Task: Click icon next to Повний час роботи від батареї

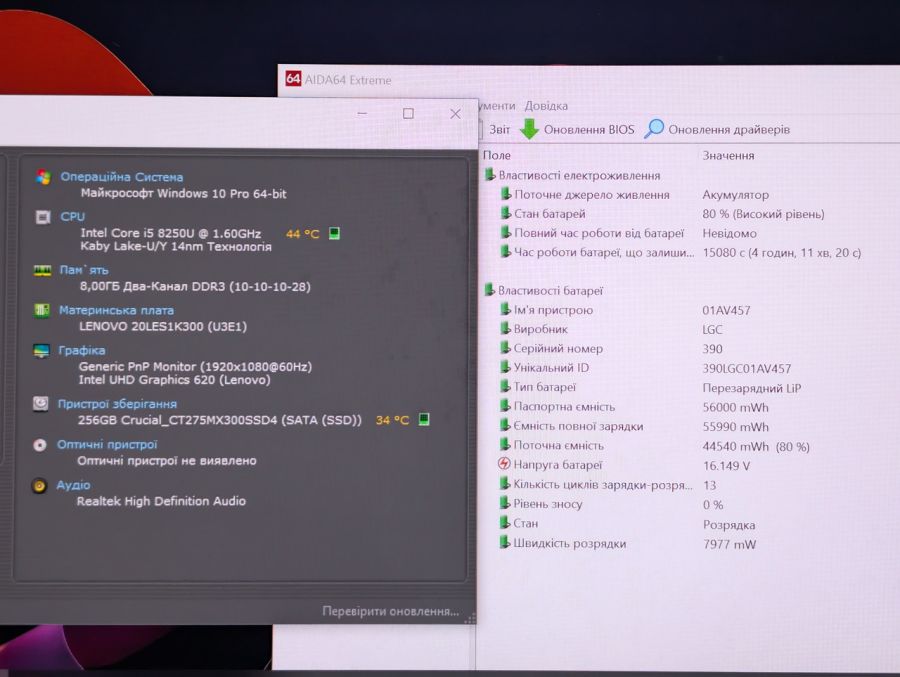Action: [x=506, y=233]
